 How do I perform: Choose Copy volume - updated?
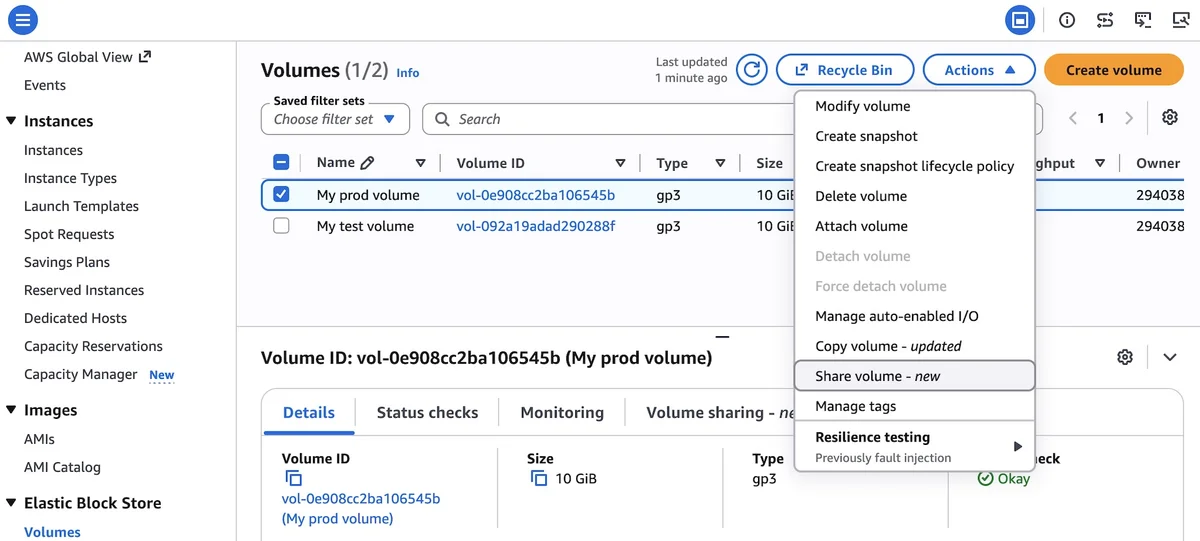click(914, 346)
